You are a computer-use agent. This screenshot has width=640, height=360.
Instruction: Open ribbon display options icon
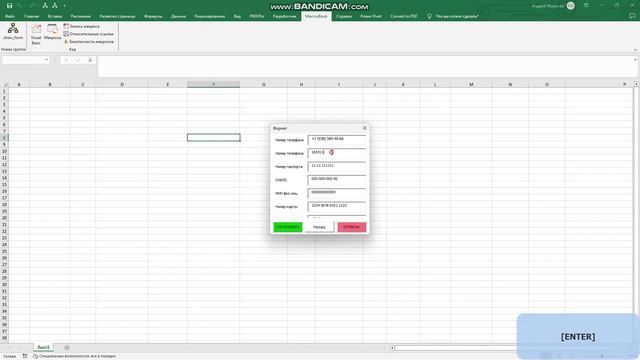pos(586,6)
